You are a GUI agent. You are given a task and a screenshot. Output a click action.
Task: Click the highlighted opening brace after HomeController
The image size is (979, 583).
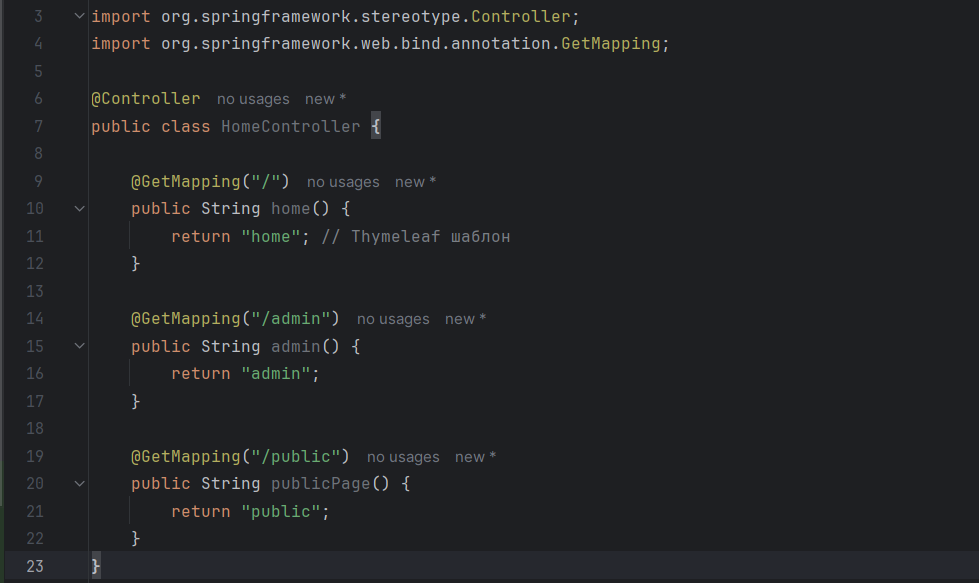tap(376, 127)
